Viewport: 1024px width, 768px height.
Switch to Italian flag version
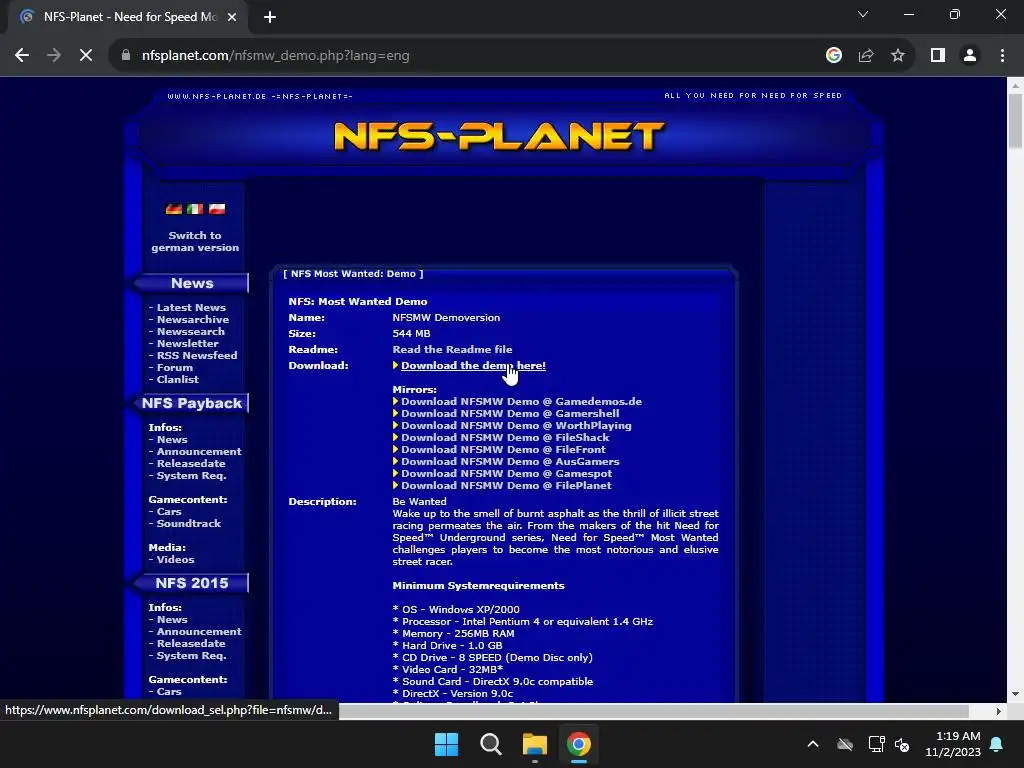click(x=195, y=209)
